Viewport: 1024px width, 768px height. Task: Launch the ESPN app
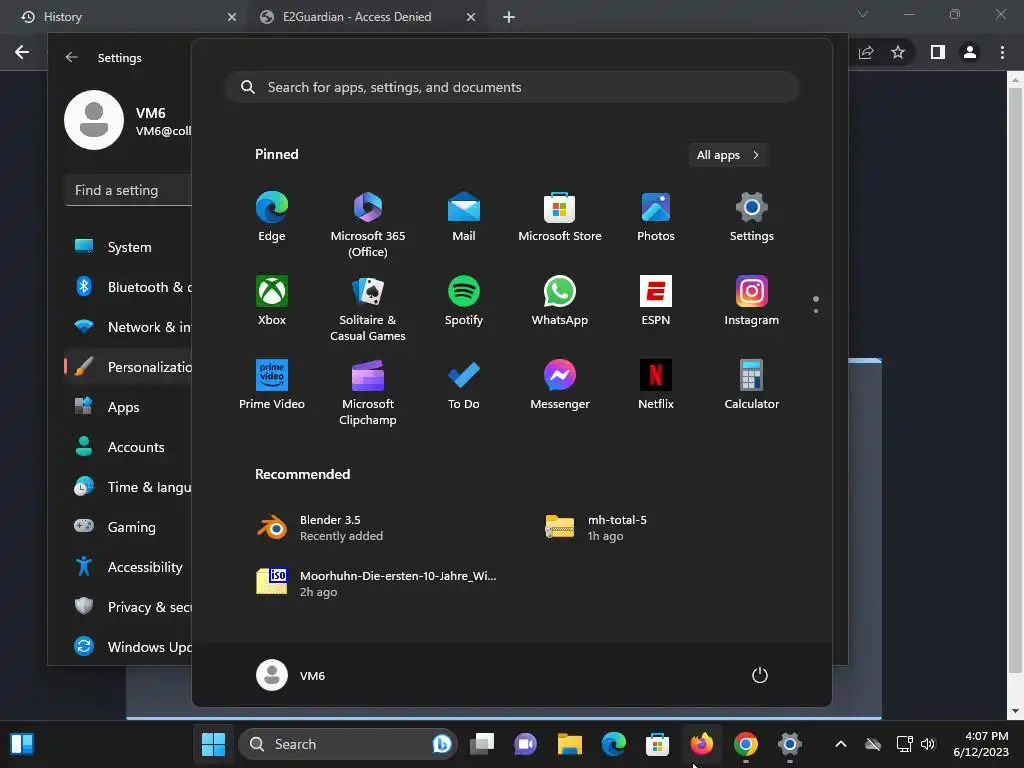(x=656, y=300)
